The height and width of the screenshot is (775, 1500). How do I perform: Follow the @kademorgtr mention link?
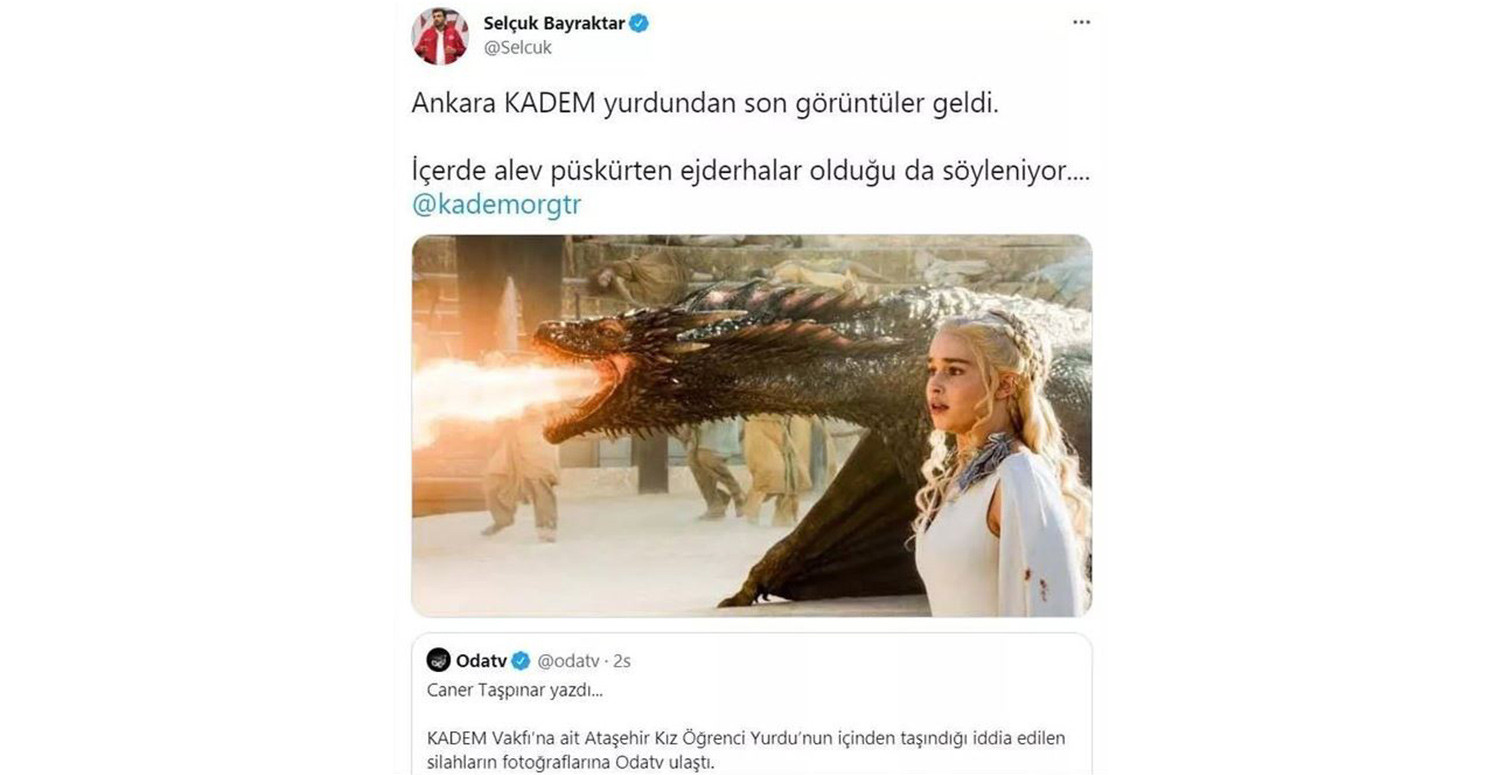[496, 204]
